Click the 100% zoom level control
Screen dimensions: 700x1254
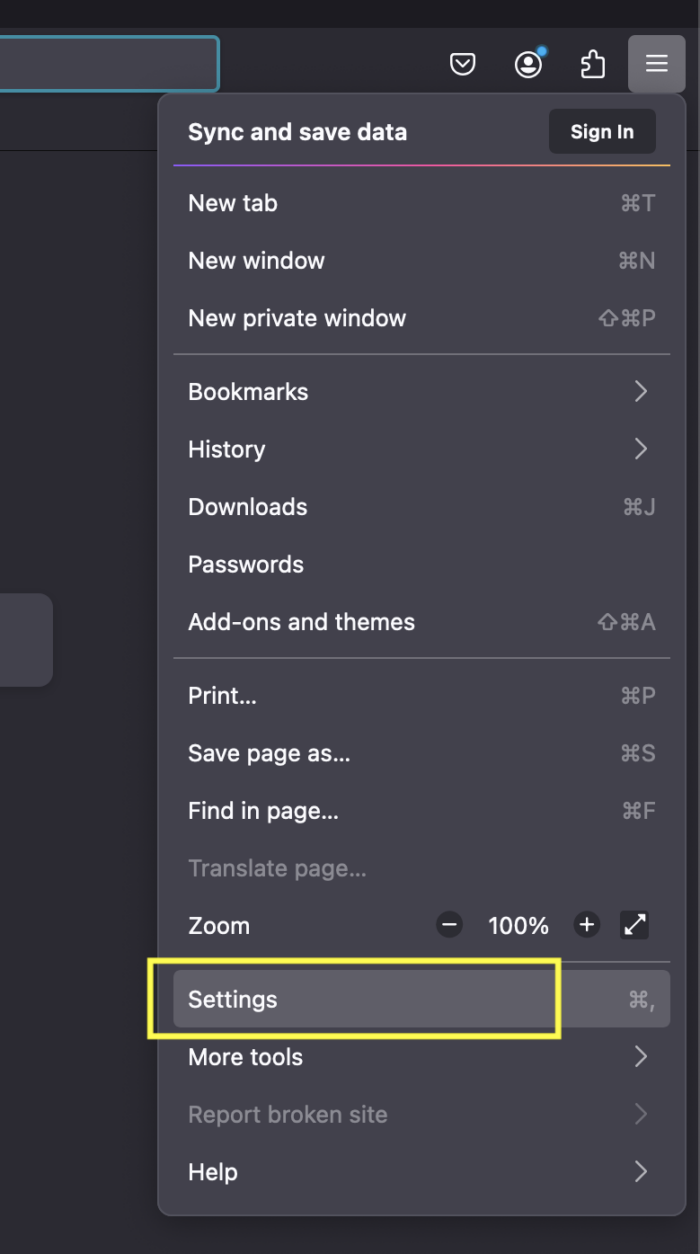(x=518, y=925)
